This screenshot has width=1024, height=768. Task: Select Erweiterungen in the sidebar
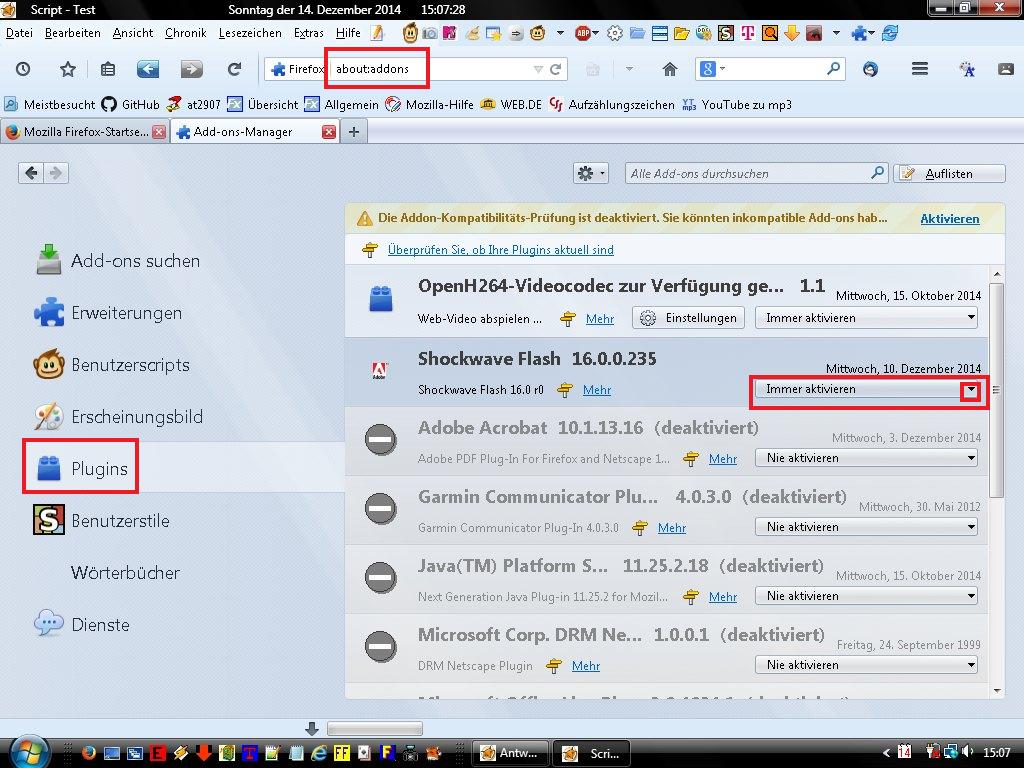[x=108, y=313]
